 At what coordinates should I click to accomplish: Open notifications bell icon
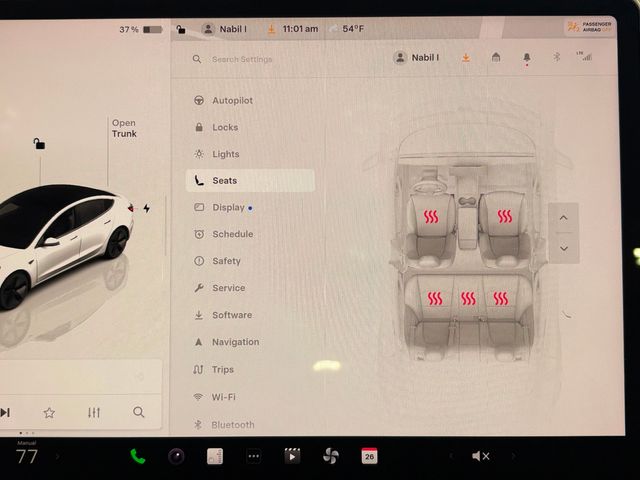click(x=527, y=58)
